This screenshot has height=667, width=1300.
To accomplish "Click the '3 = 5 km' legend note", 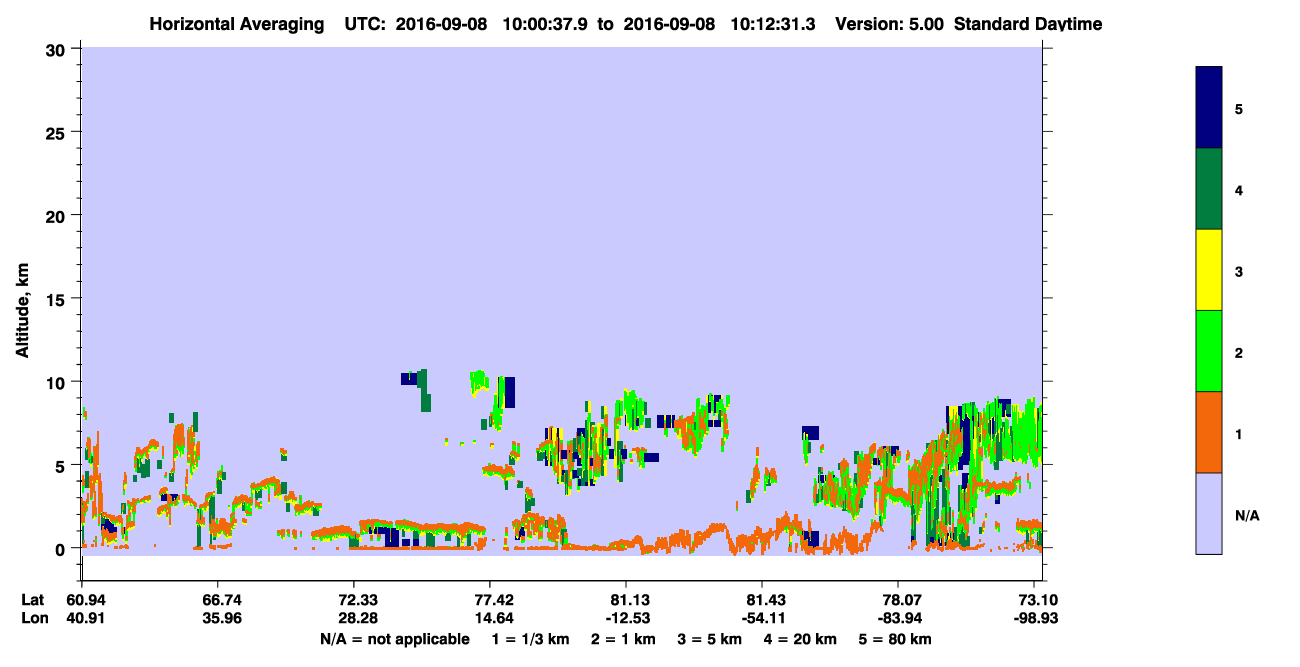I will [711, 639].
